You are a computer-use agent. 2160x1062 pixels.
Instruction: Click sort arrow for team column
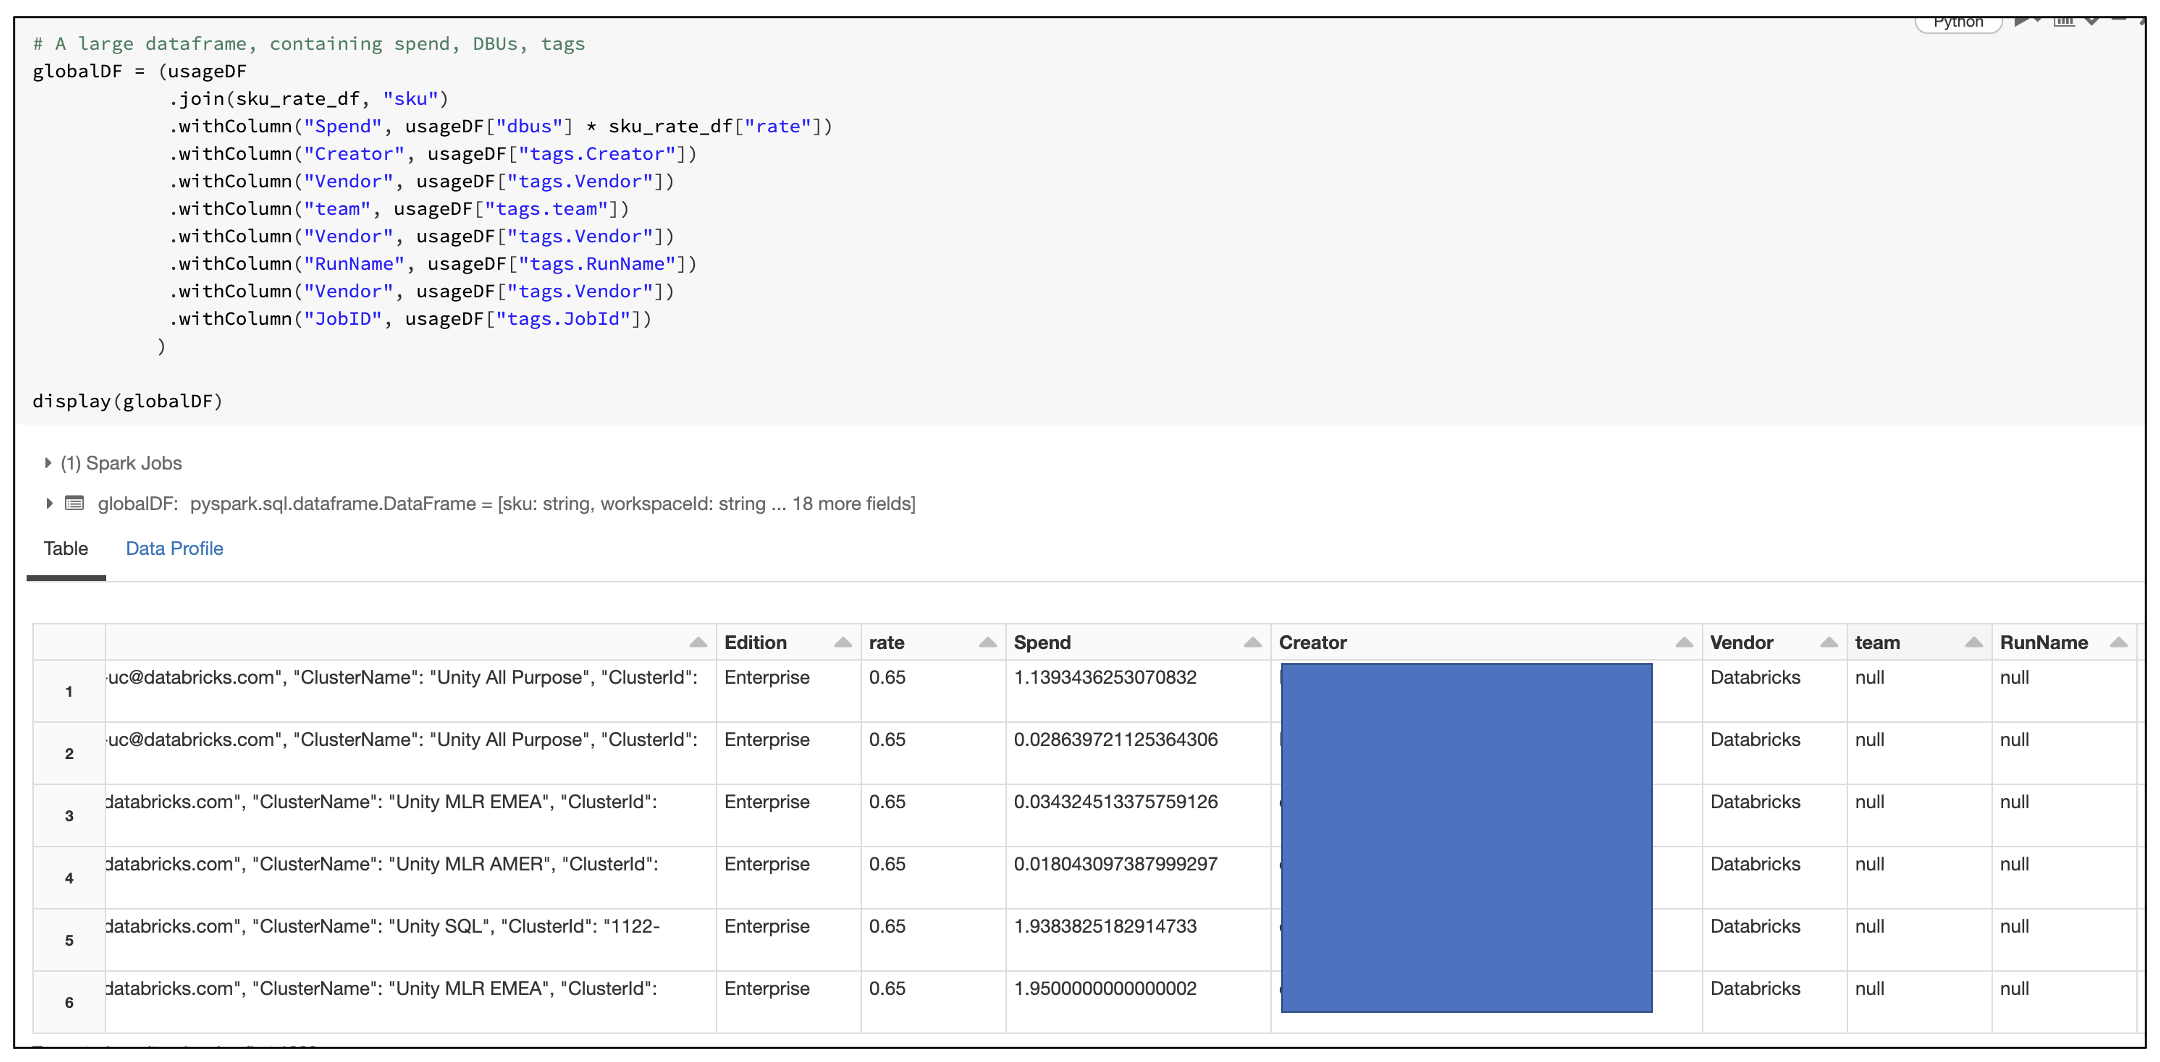(x=1974, y=643)
